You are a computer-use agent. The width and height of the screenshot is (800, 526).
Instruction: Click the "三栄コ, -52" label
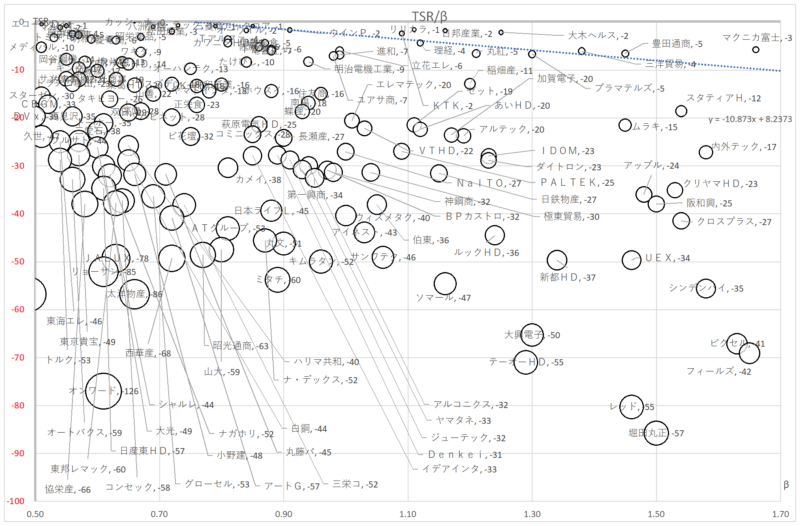coord(355,484)
